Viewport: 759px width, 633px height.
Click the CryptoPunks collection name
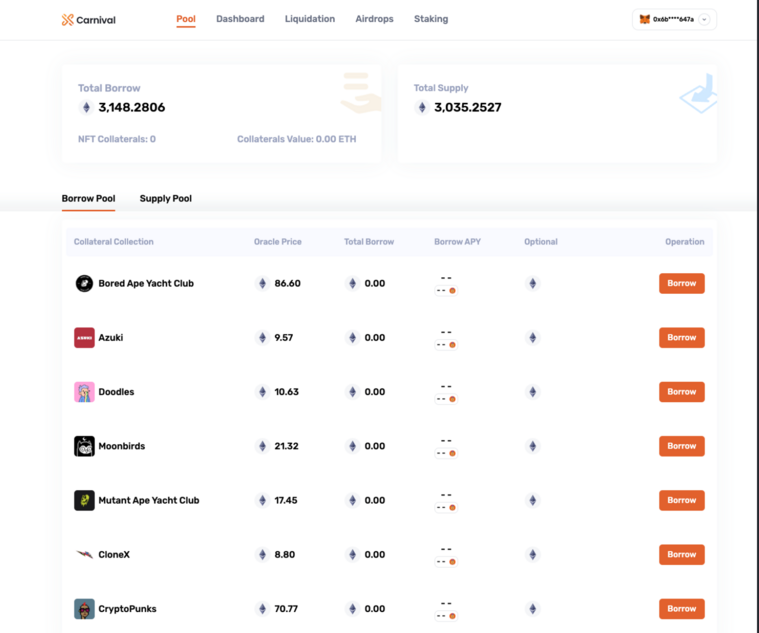(127, 608)
